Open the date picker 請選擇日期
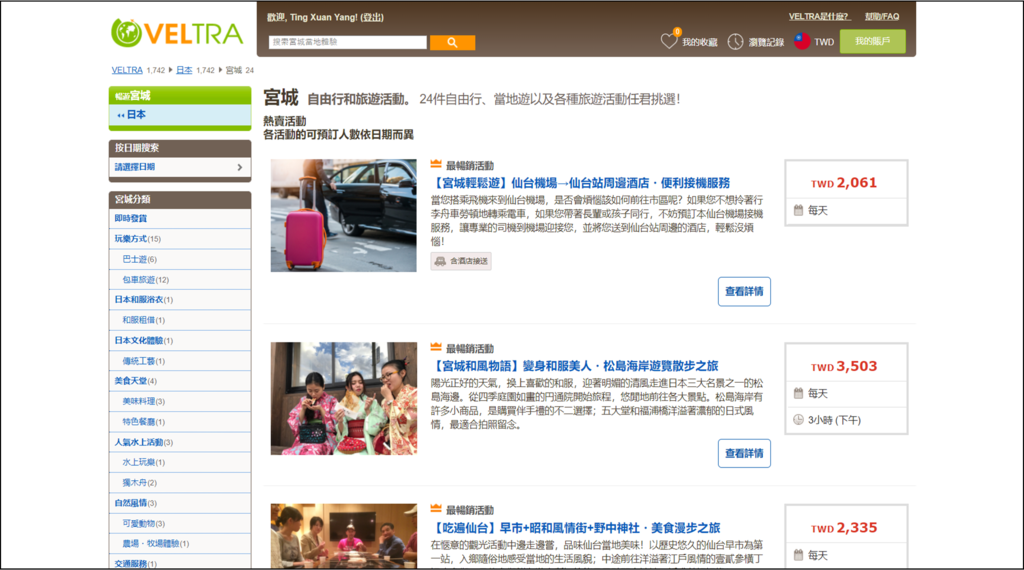Image resolution: width=1024 pixels, height=570 pixels. pyautogui.click(x=180, y=167)
